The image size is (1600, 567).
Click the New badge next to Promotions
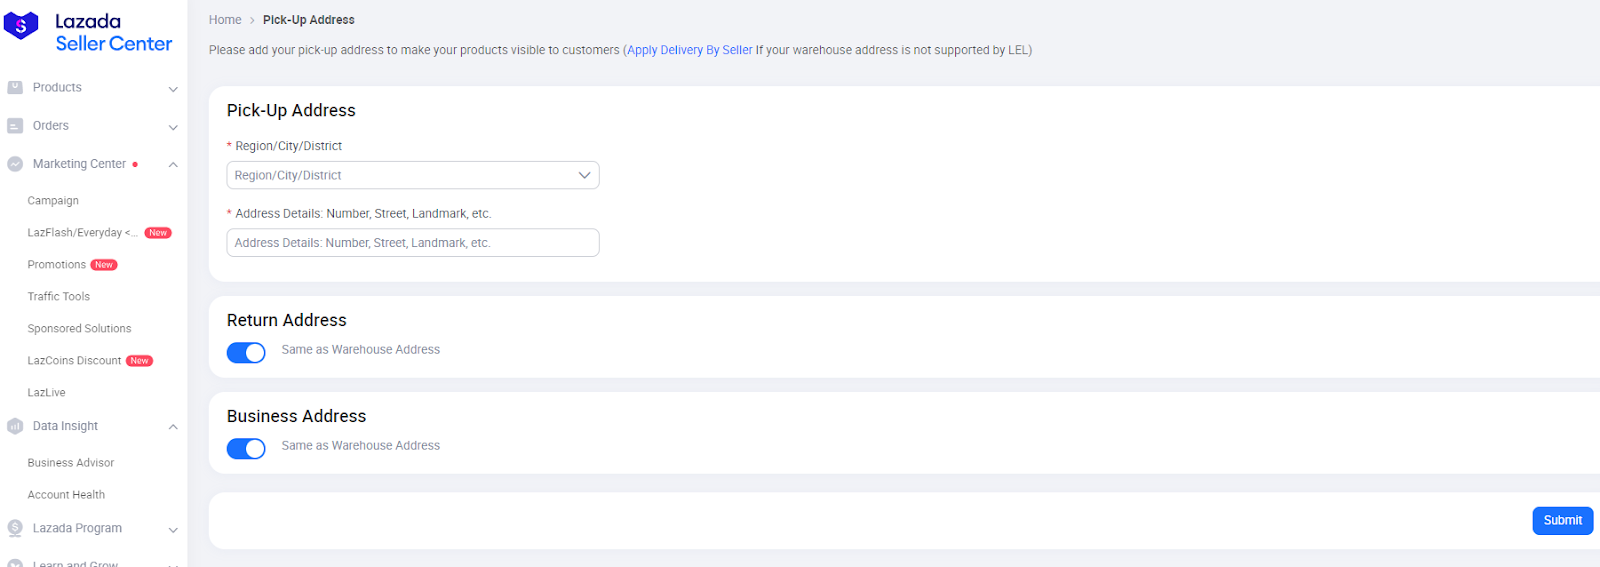[104, 265]
